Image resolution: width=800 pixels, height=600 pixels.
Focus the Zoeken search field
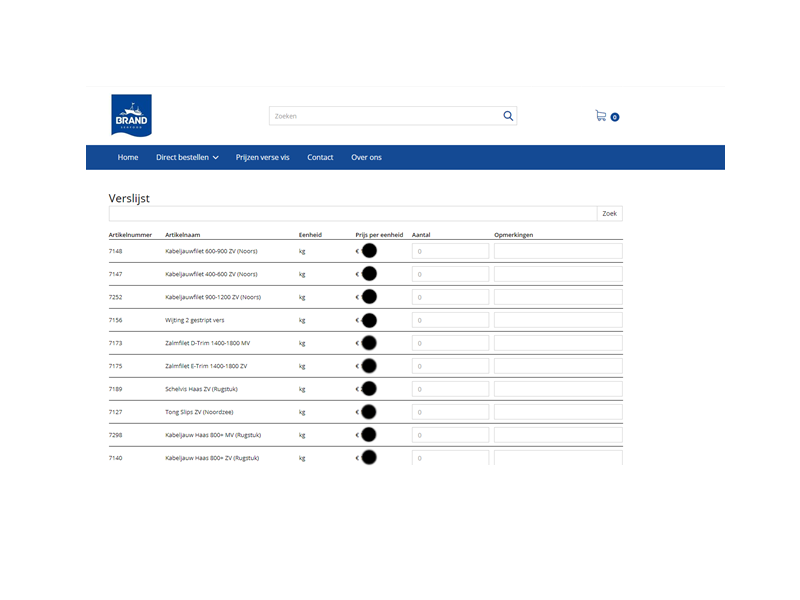click(393, 116)
